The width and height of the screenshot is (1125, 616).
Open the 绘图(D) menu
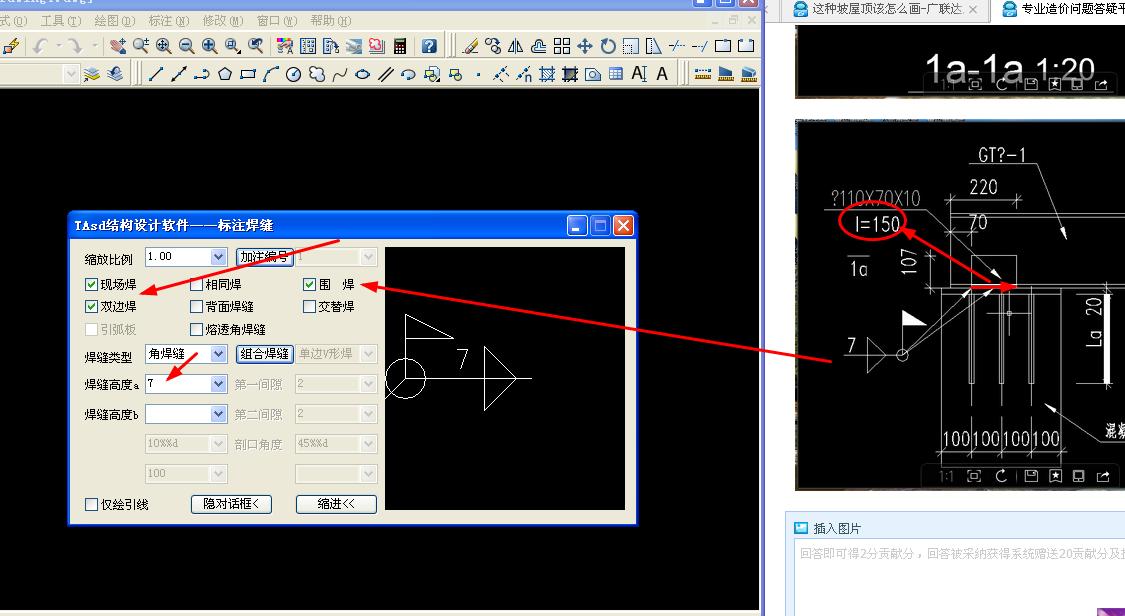point(115,21)
